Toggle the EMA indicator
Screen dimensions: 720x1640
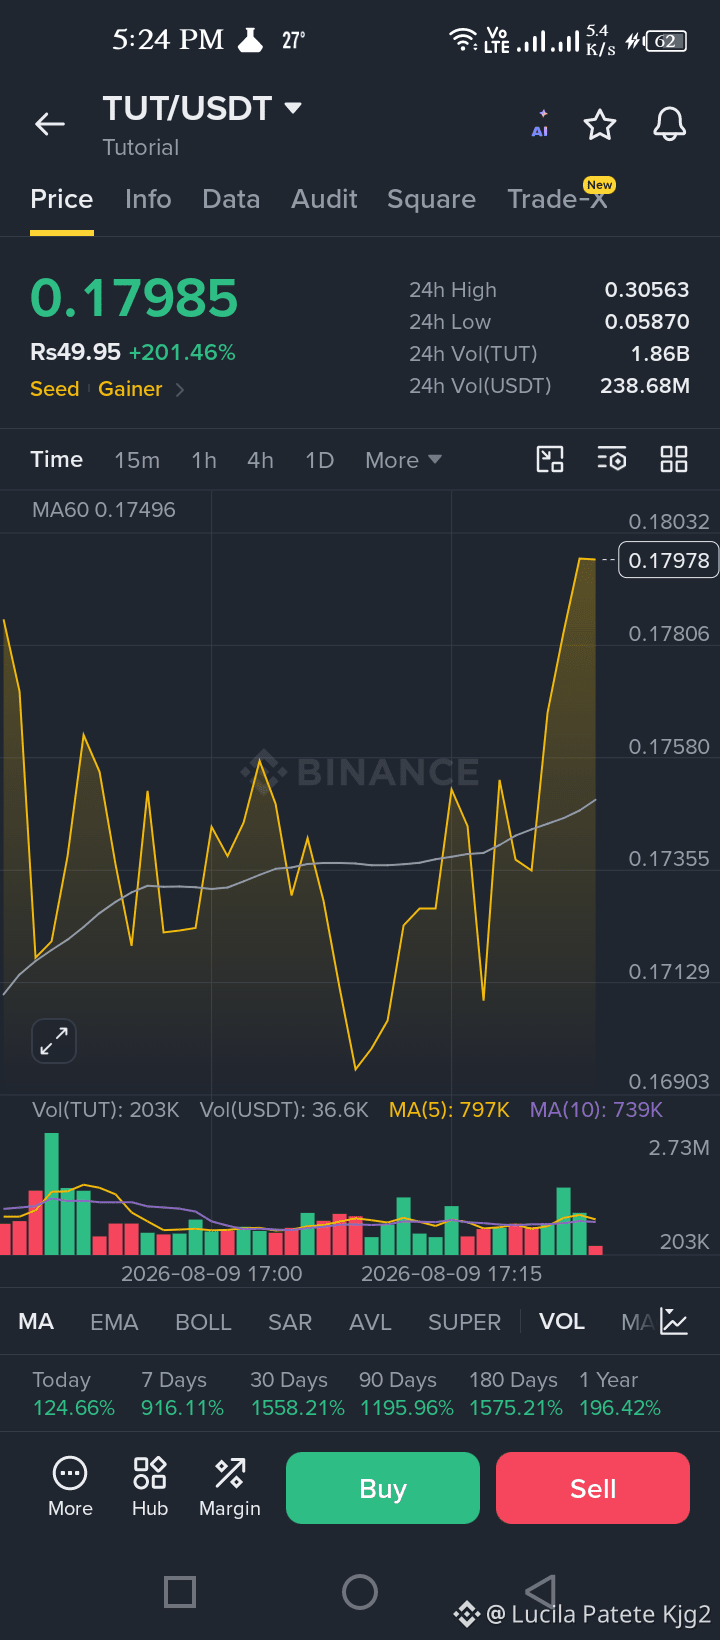pyautogui.click(x=114, y=1322)
